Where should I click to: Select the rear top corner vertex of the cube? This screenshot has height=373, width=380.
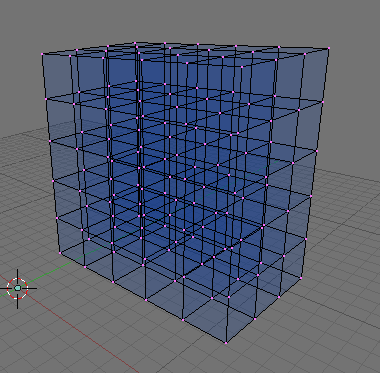(x=135, y=43)
